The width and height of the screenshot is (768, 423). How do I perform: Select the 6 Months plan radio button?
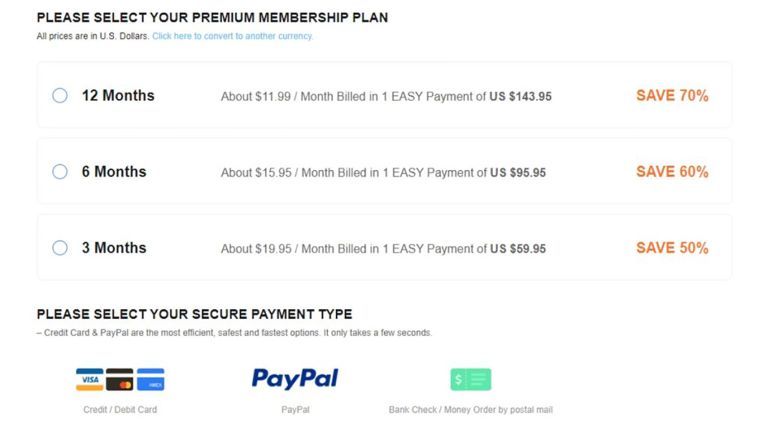60,172
